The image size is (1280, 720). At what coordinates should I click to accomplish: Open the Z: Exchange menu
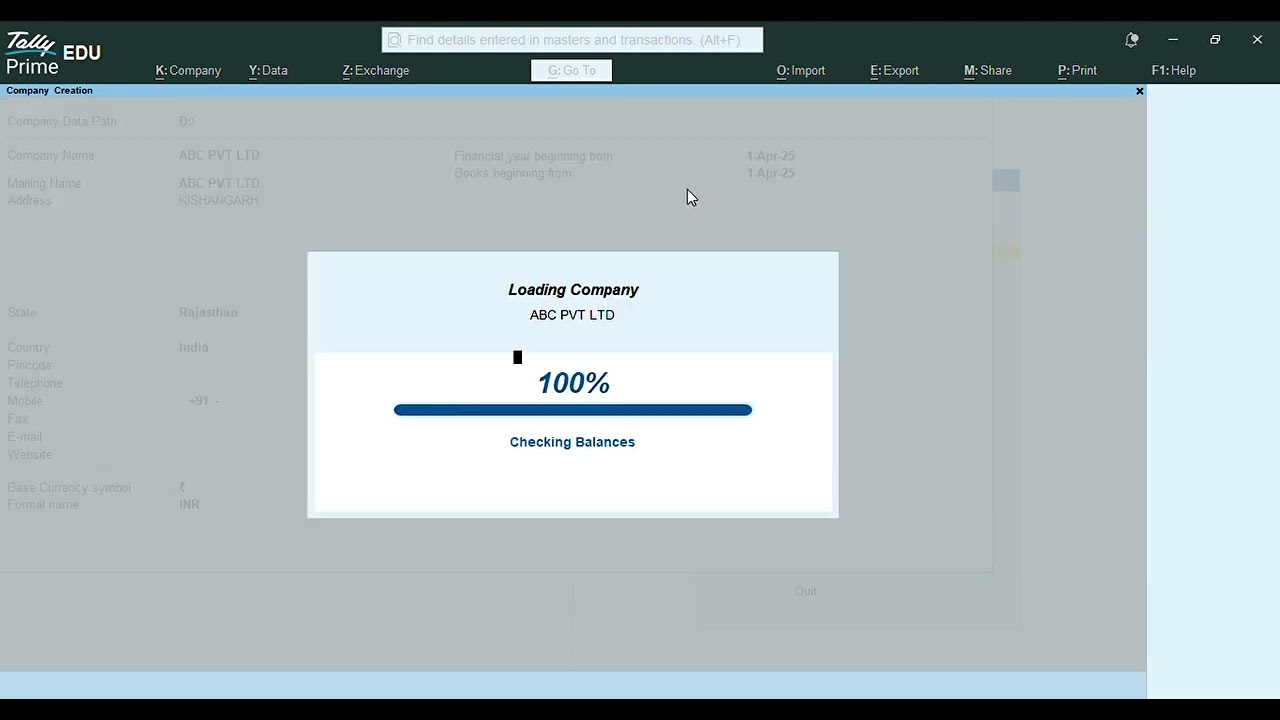click(x=376, y=71)
